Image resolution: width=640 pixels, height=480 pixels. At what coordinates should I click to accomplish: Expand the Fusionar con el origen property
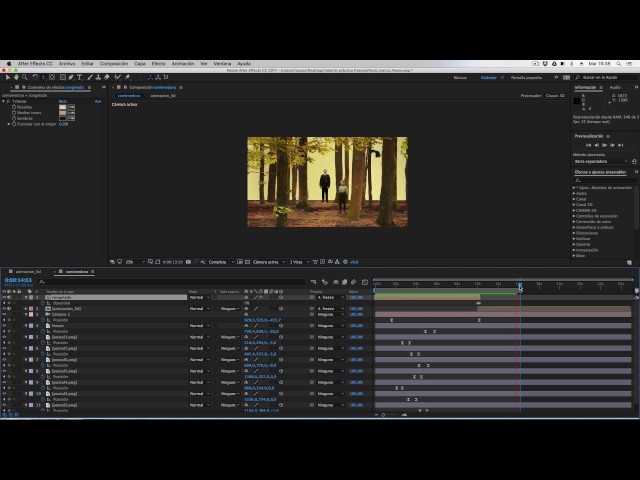coord(9,124)
